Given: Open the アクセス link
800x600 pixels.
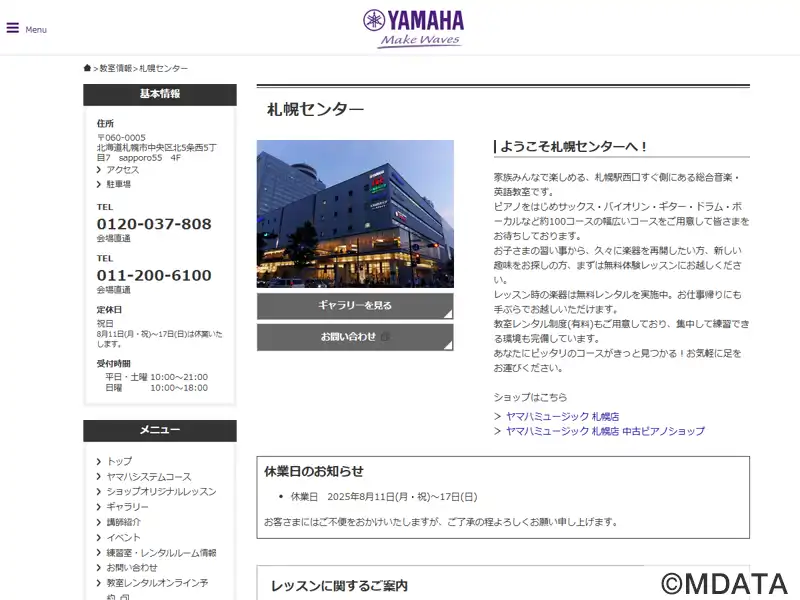Looking at the screenshot, I should (x=122, y=170).
